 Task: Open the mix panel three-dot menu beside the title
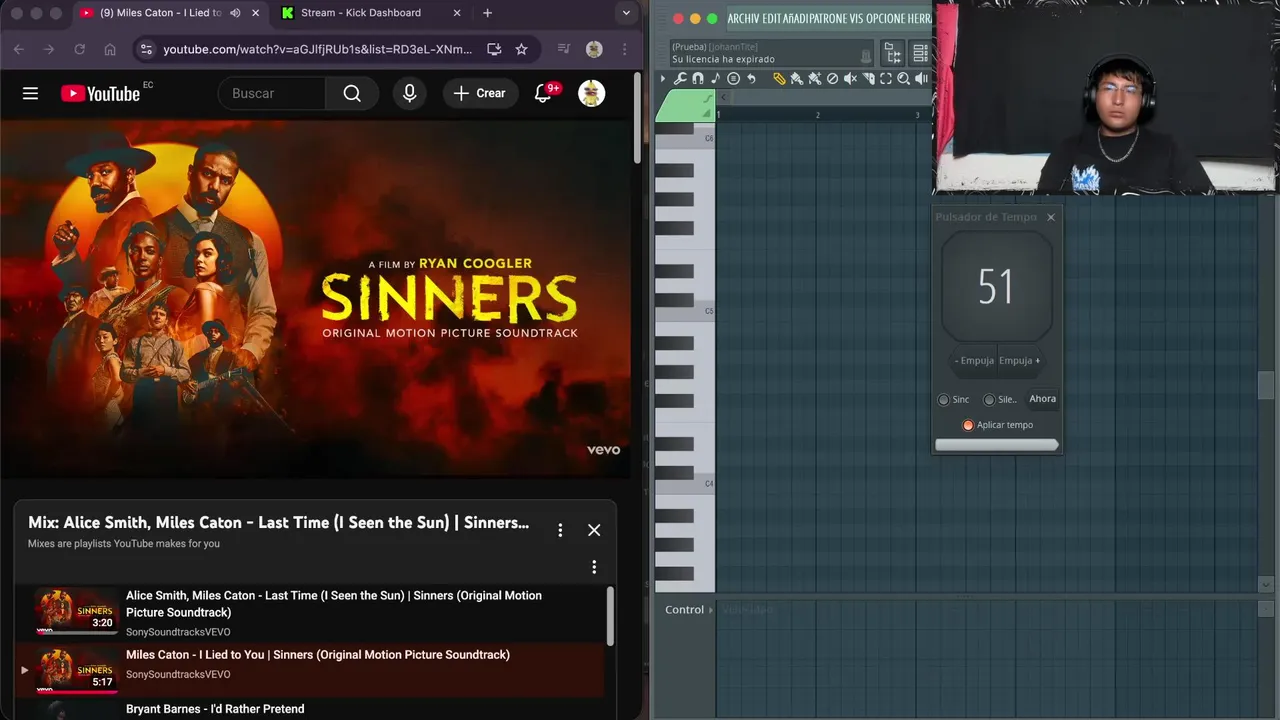[560, 530]
